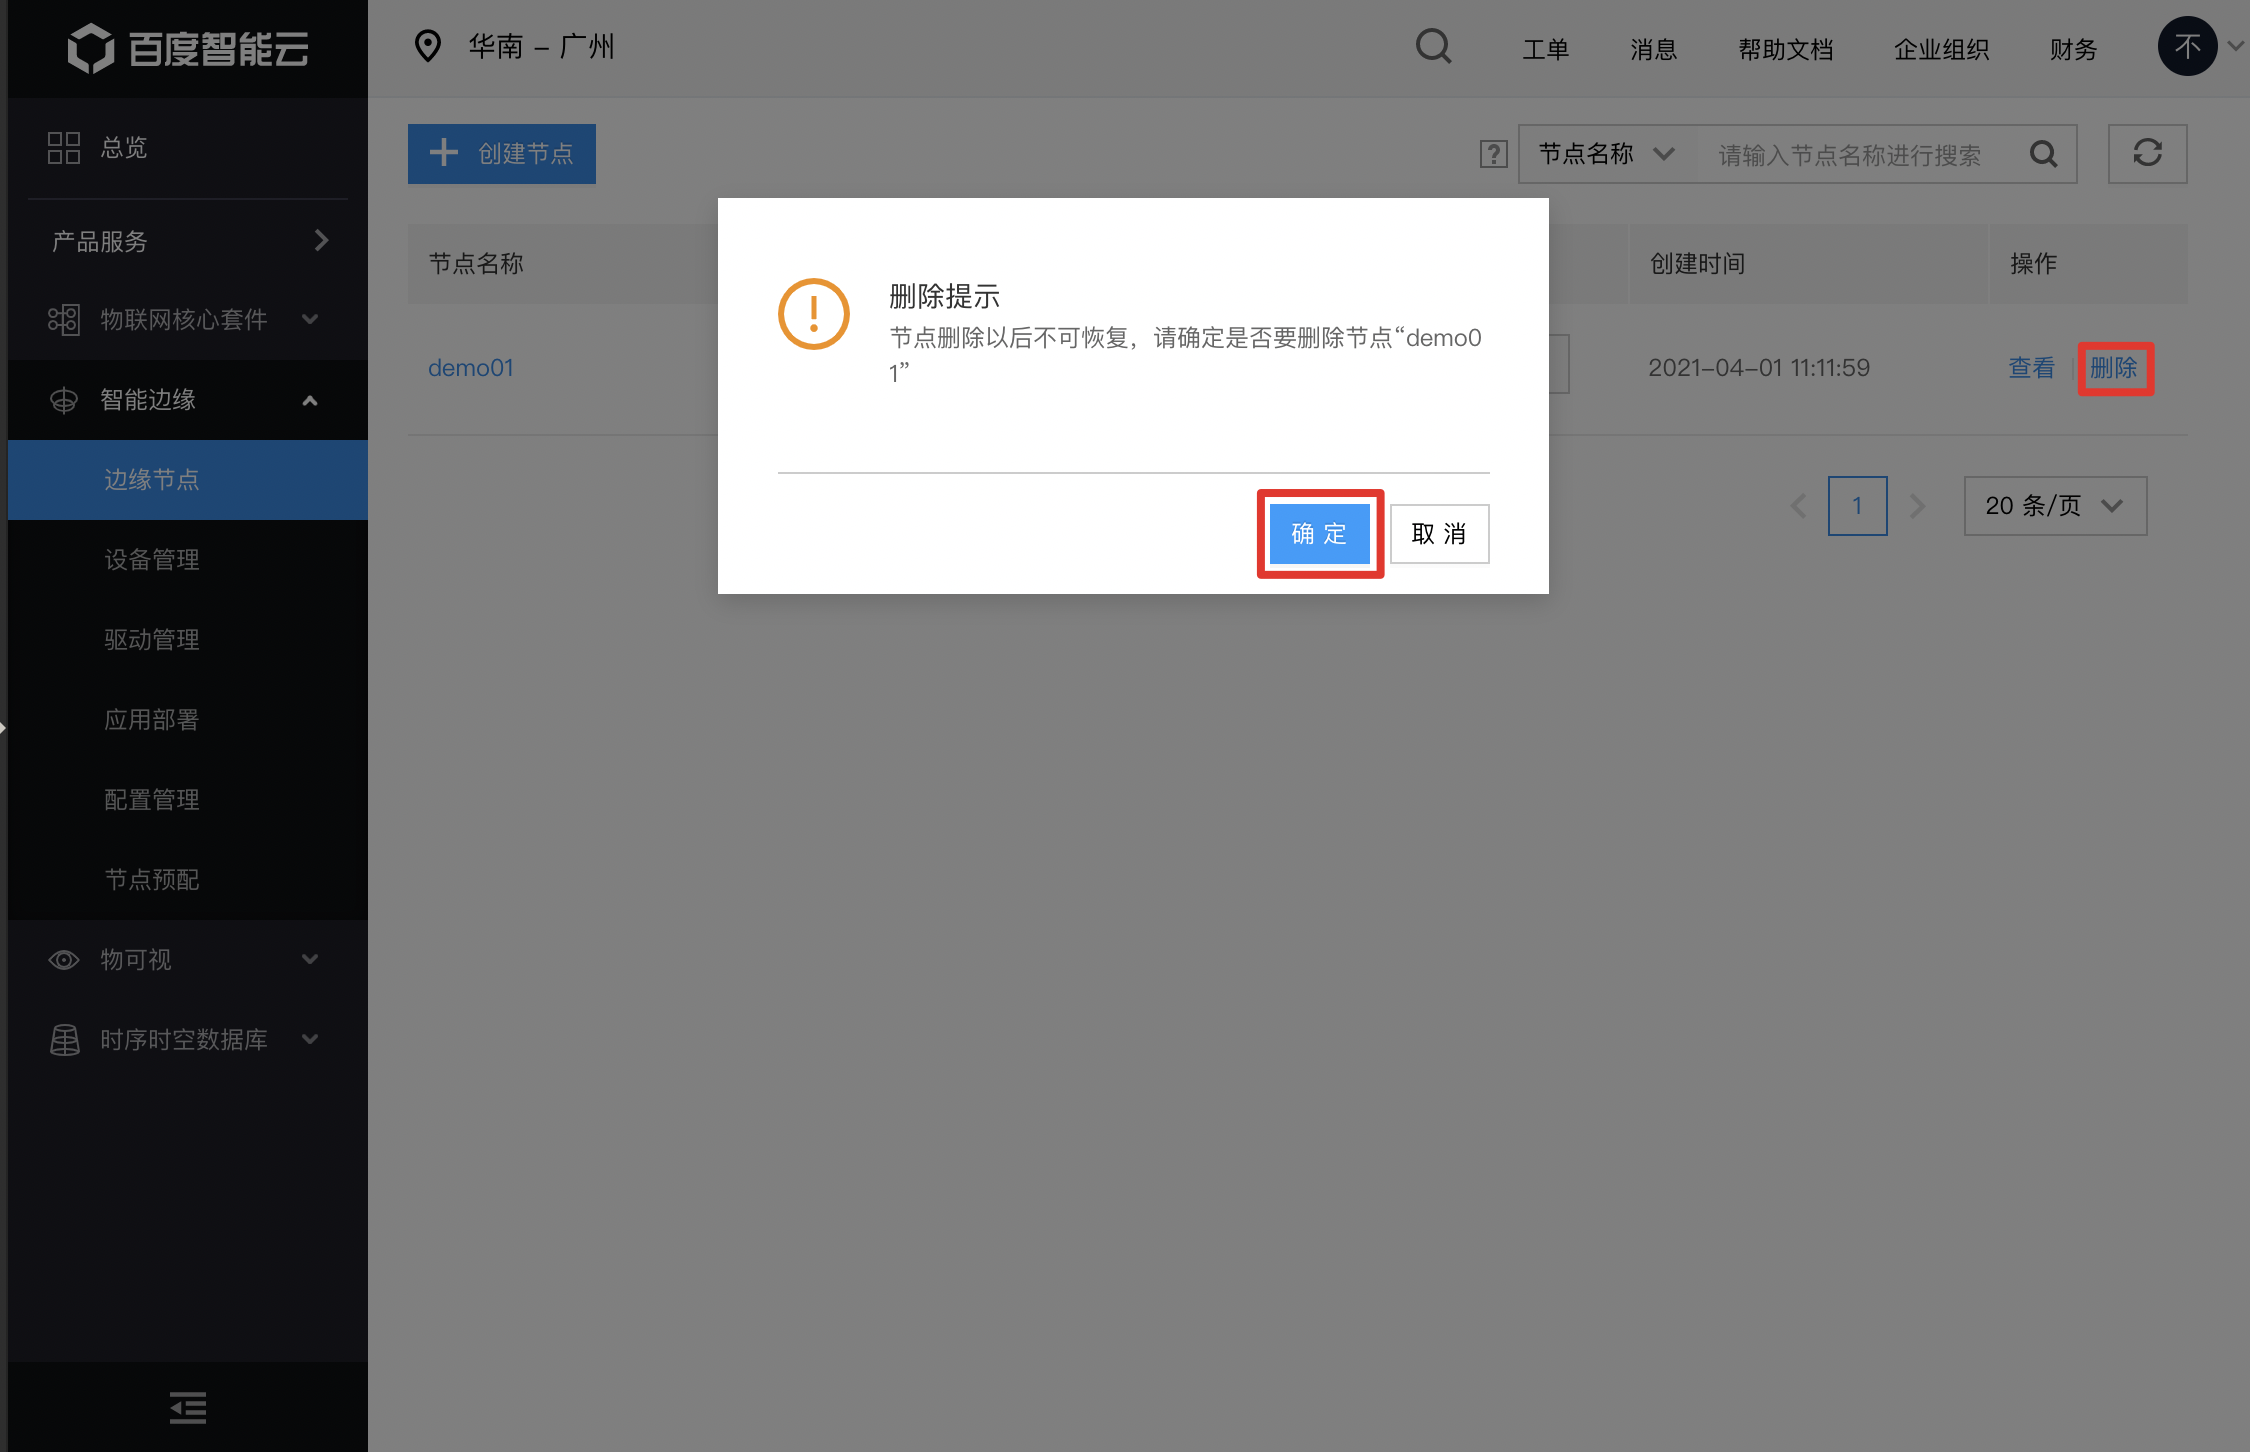Open the user avatar account menu
Screen dimensions: 2250x1452
click(2187, 47)
